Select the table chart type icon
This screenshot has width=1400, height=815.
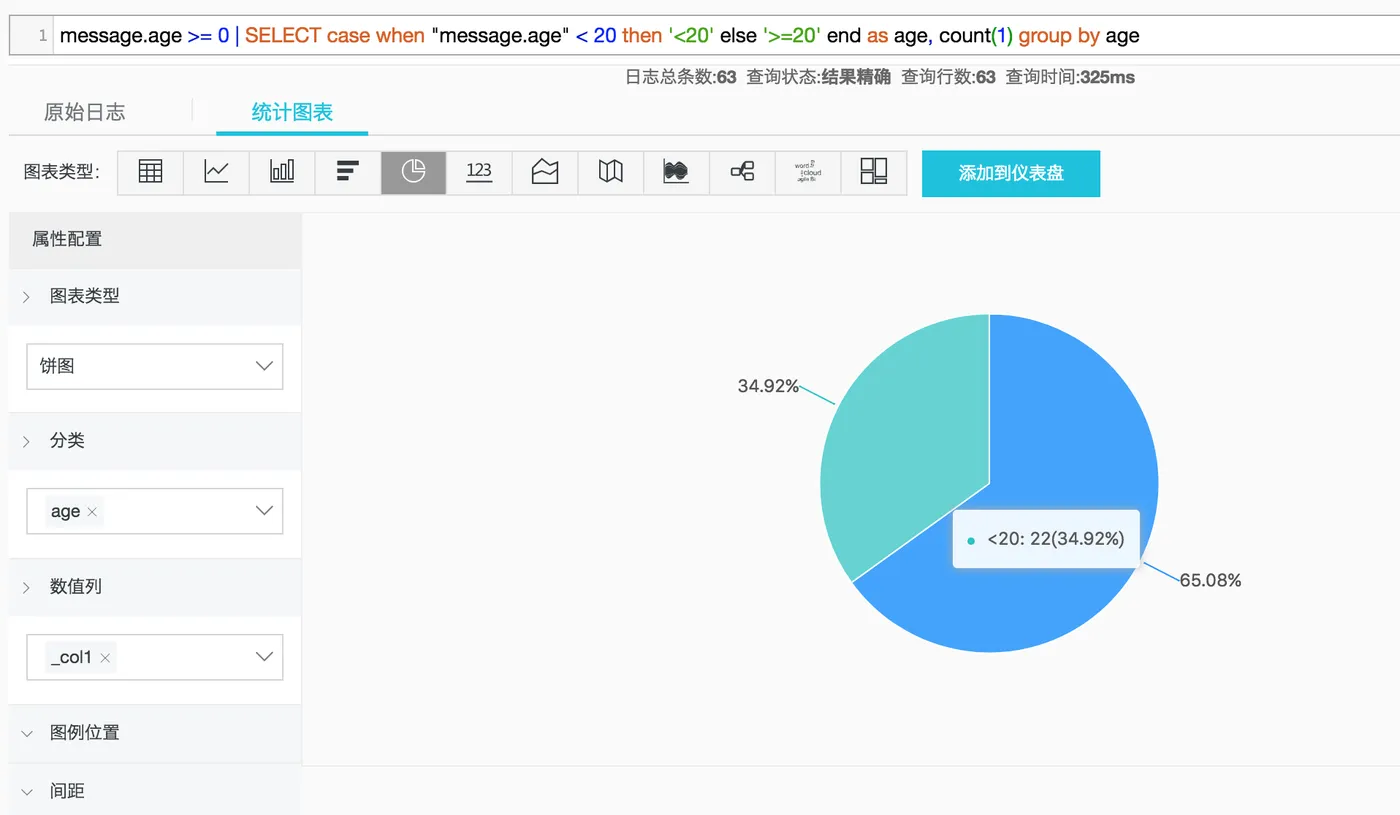click(150, 172)
